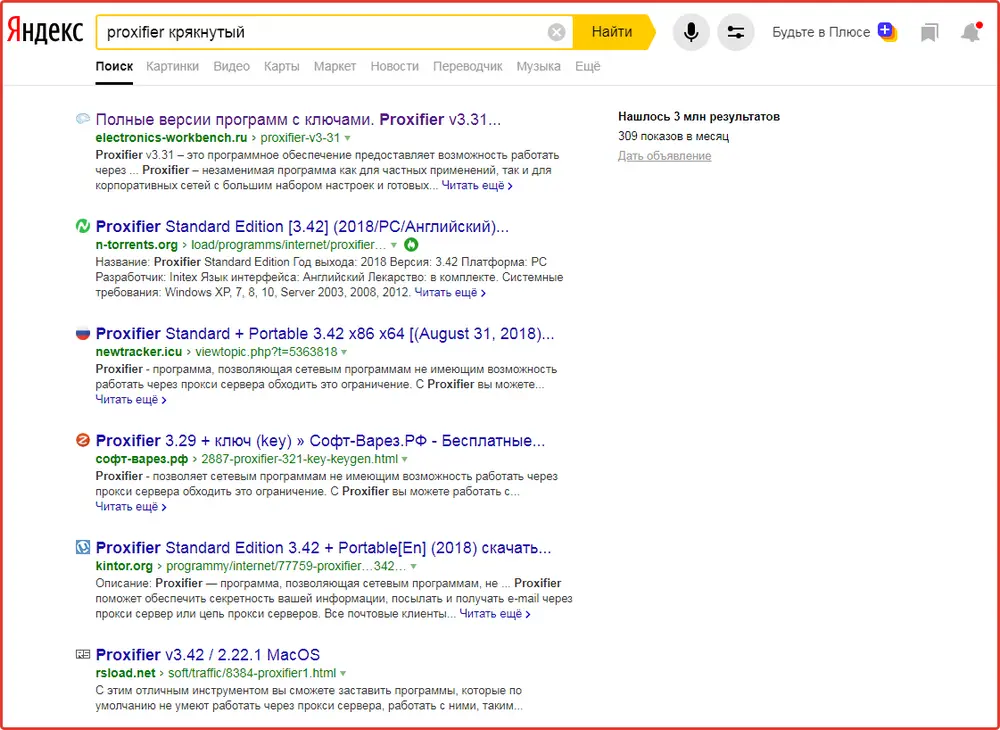The height and width of the screenshot is (730, 1000).
Task: Expand the dropdown arrow next to electronics-workbench.ru URL
Action: [348, 138]
